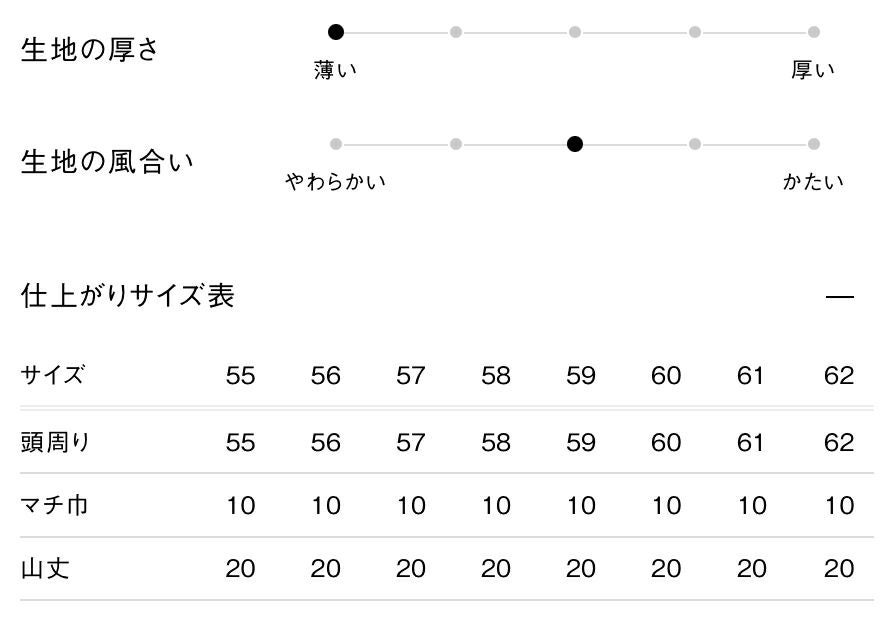The width and height of the screenshot is (890, 622).
Task: Click the 頭周り row label
Action: [56, 442]
